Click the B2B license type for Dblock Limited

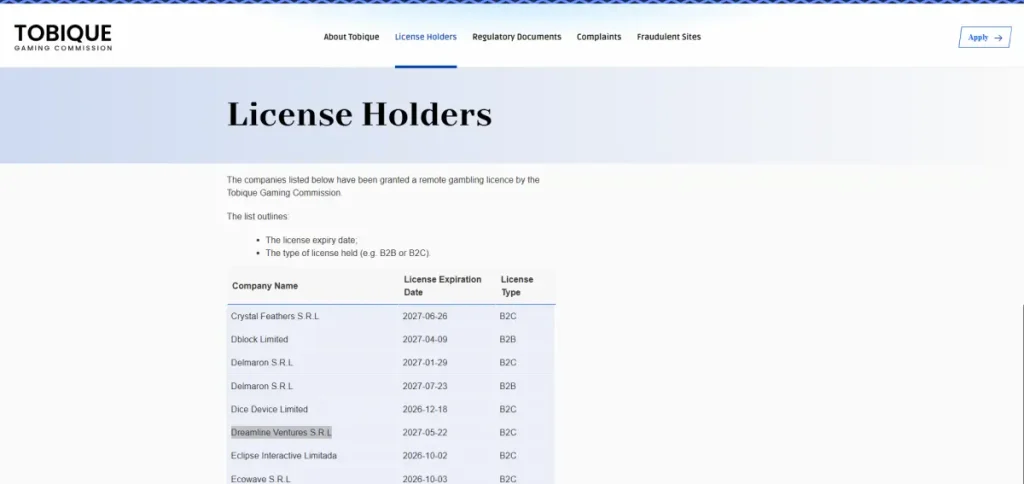point(508,340)
